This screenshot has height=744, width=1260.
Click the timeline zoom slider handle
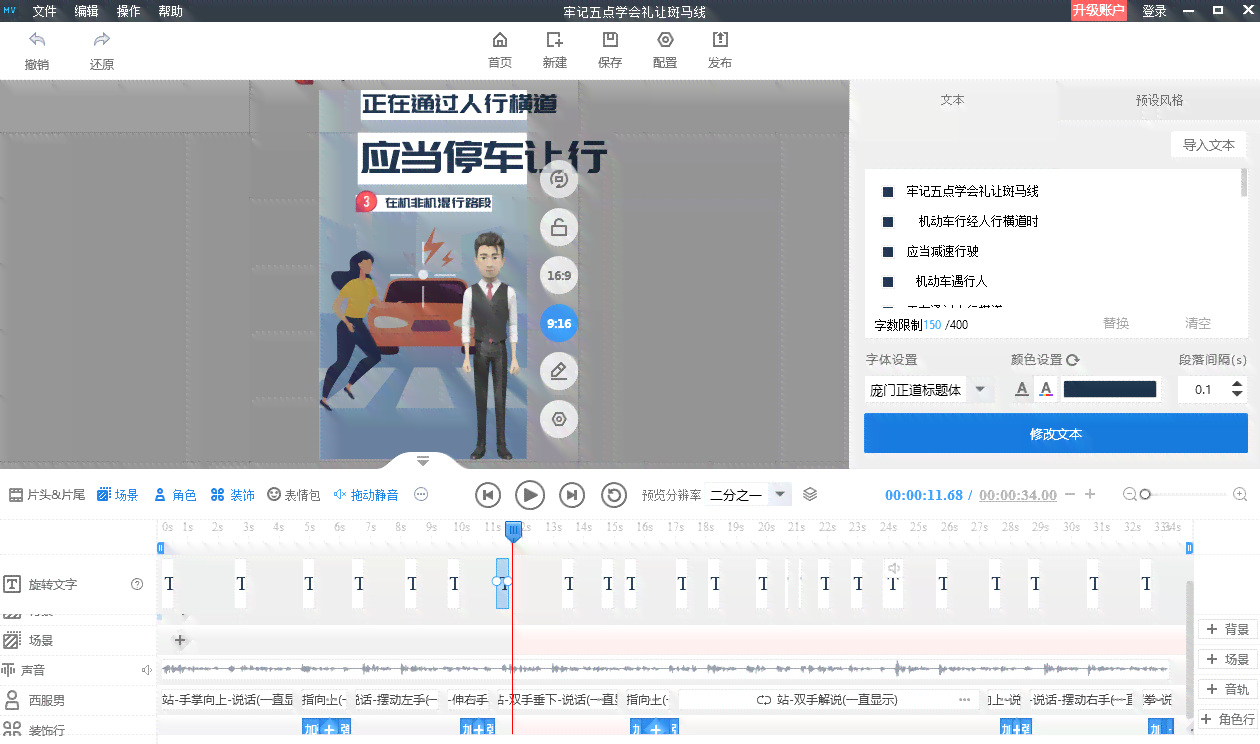coord(1145,494)
